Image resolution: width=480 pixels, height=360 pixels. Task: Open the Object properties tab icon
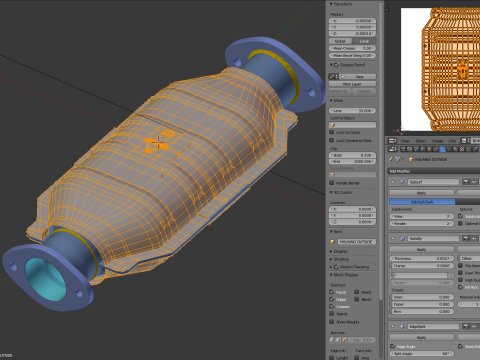tap(429, 149)
